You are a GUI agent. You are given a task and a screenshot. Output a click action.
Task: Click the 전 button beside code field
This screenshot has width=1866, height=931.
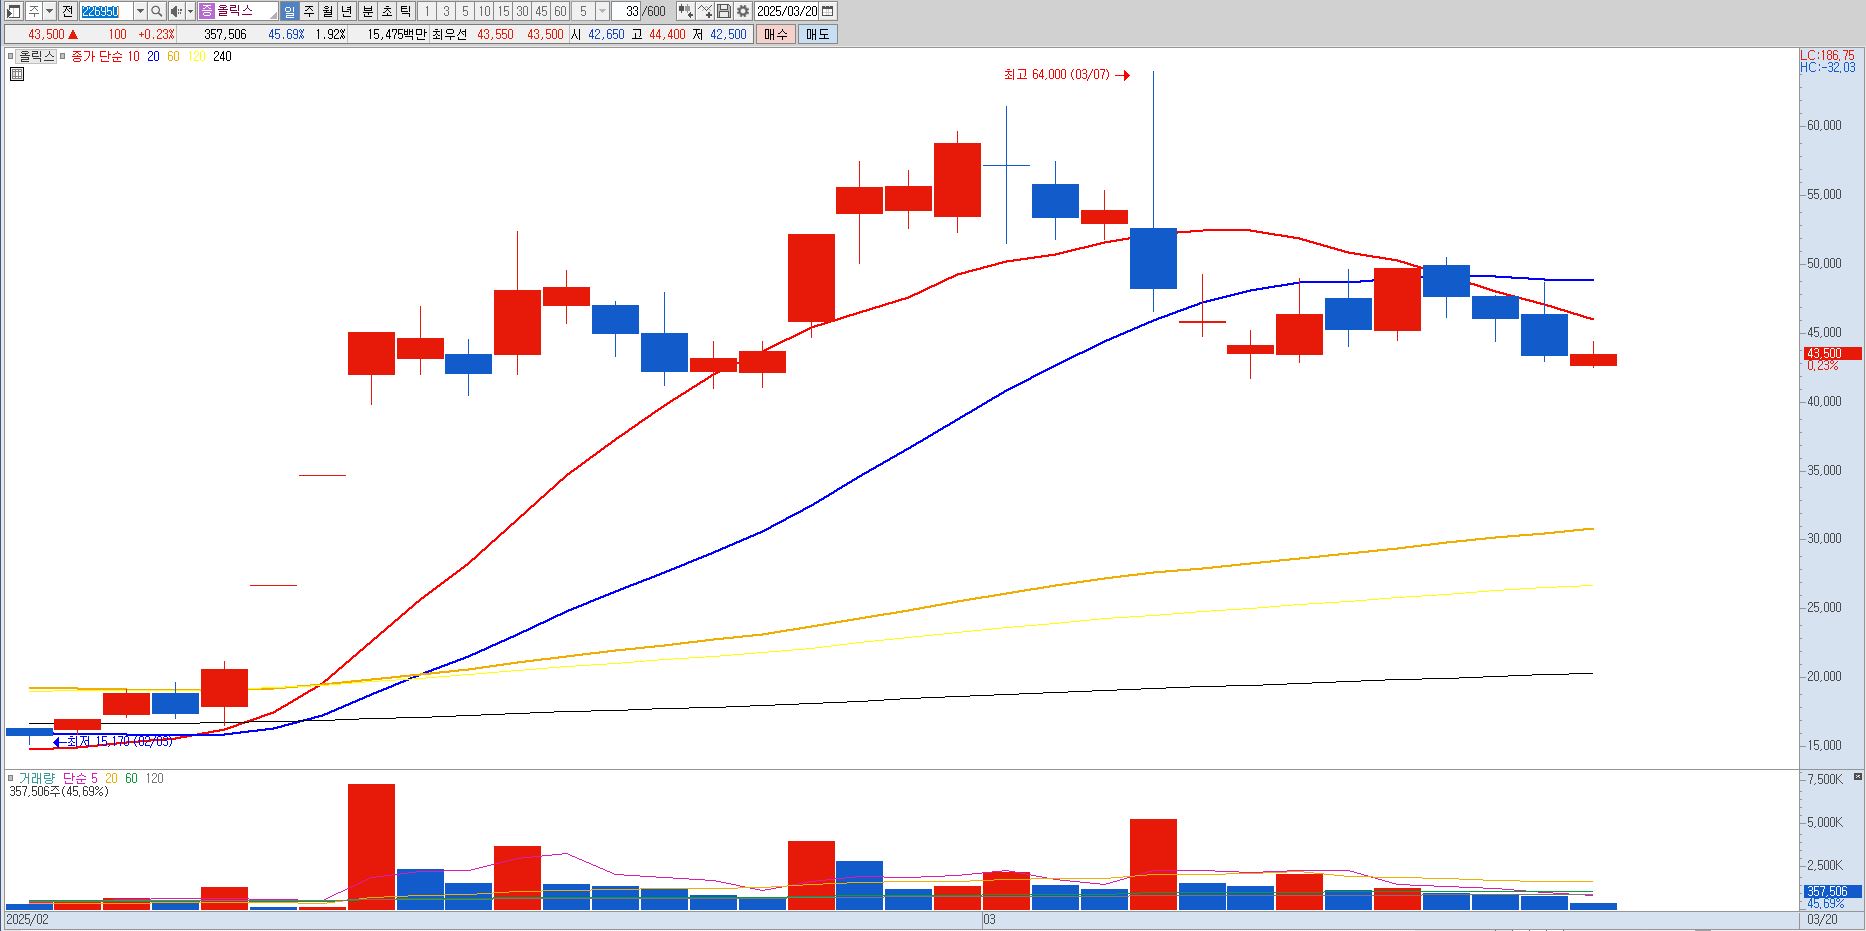point(67,11)
